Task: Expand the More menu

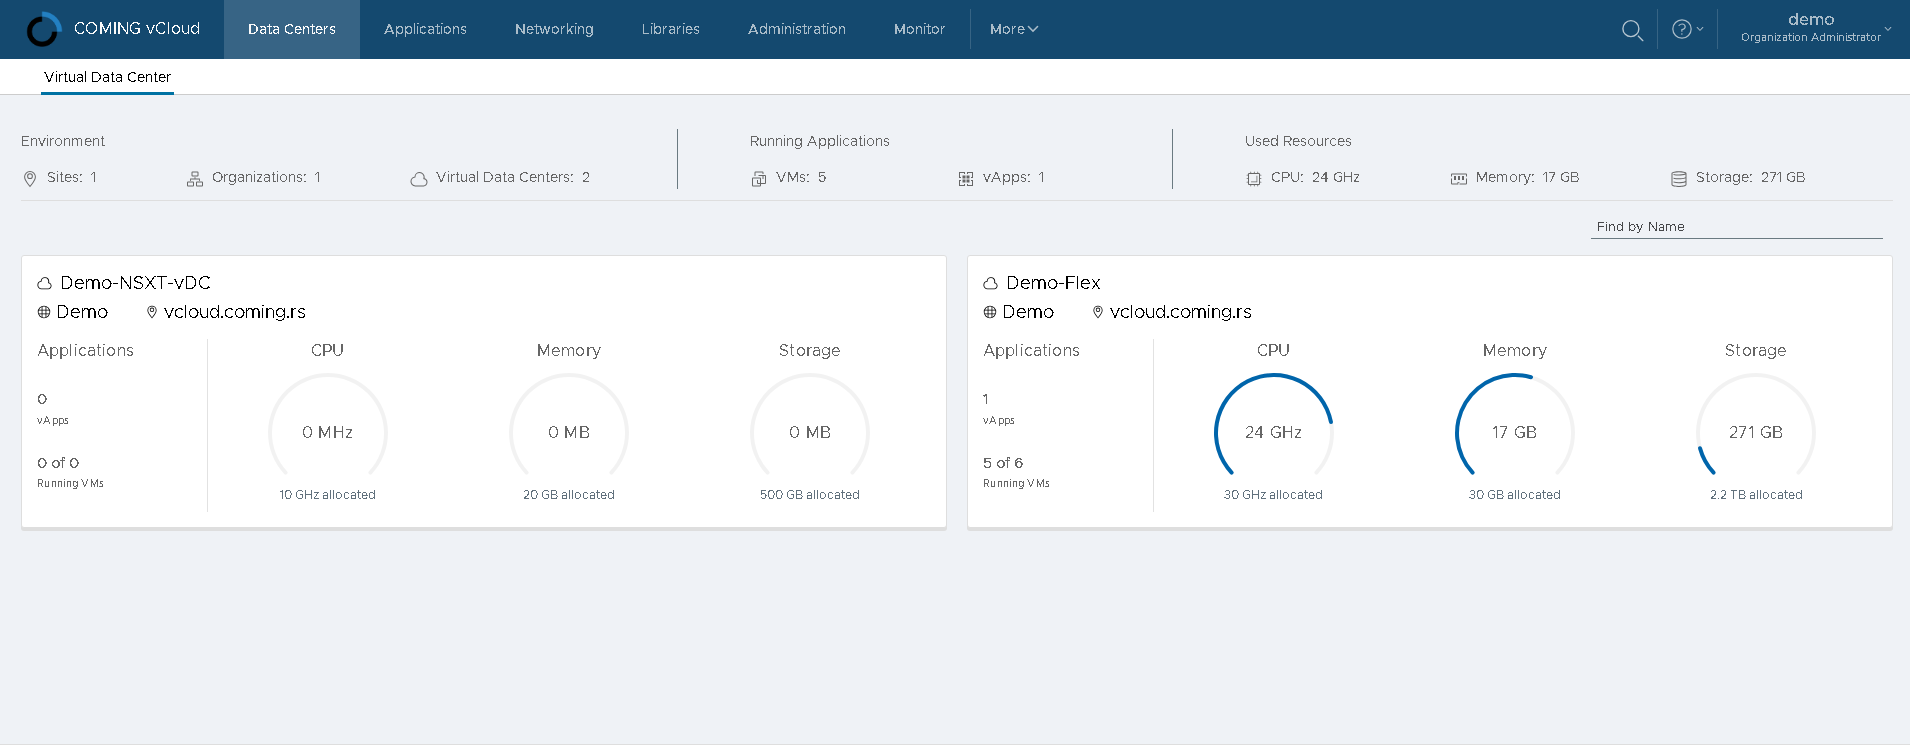Action: coord(1014,29)
